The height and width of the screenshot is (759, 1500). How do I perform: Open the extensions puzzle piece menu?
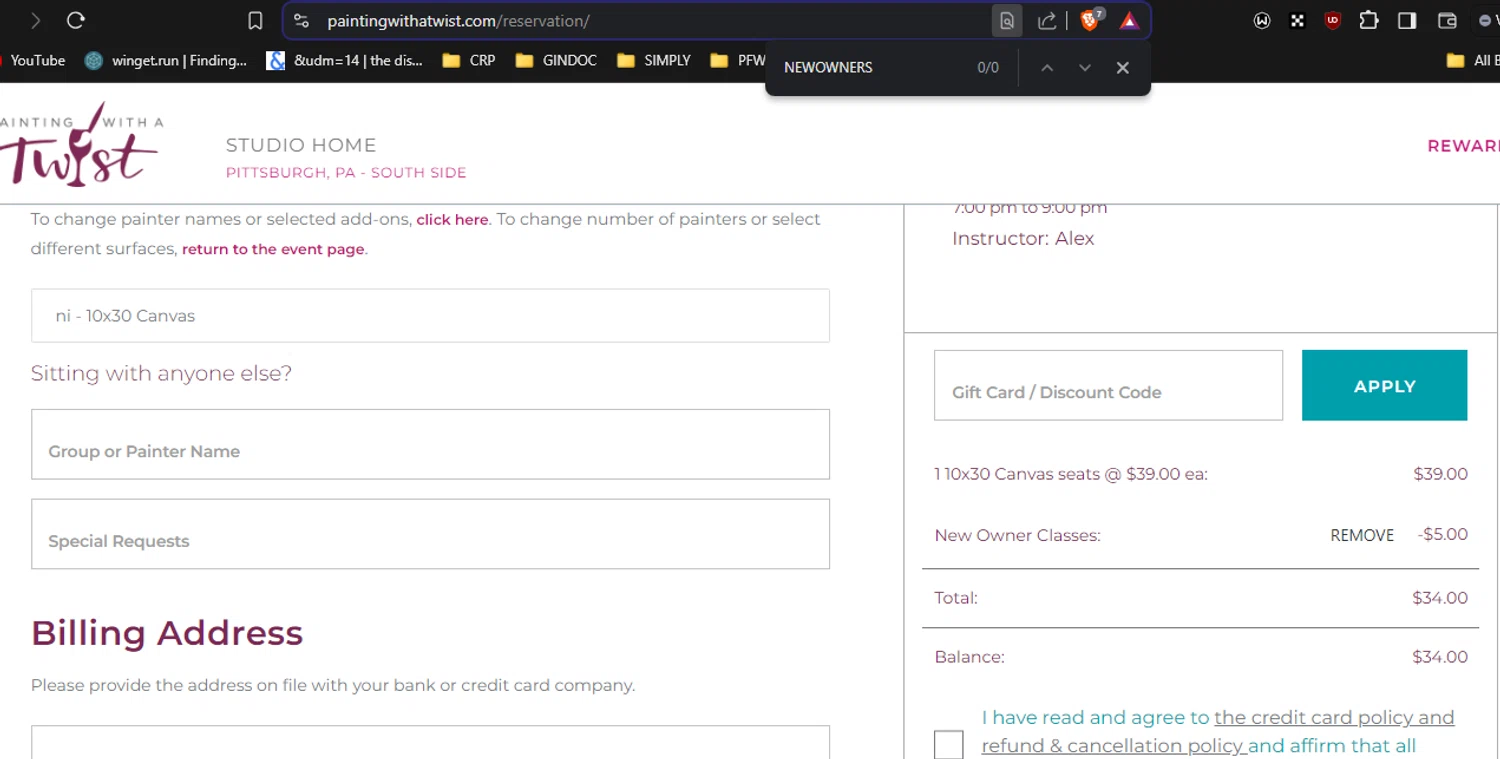(x=1368, y=20)
